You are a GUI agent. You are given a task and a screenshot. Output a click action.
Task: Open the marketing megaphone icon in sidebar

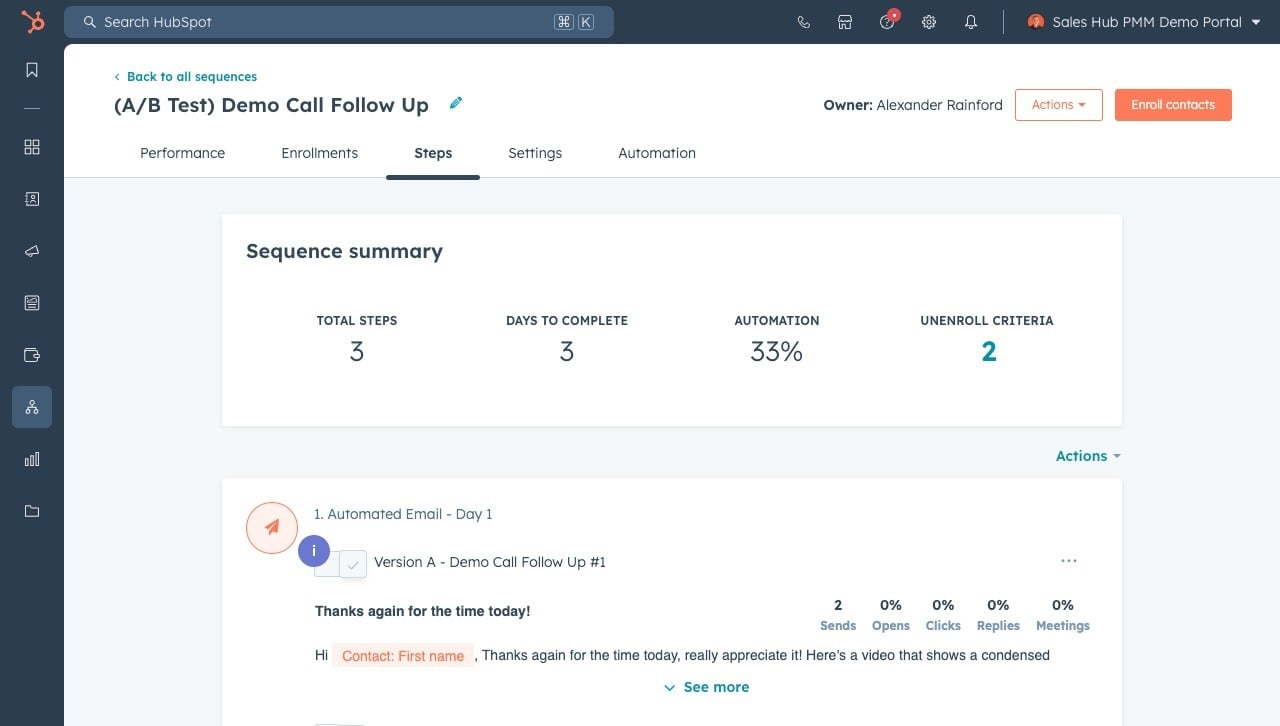pos(32,251)
